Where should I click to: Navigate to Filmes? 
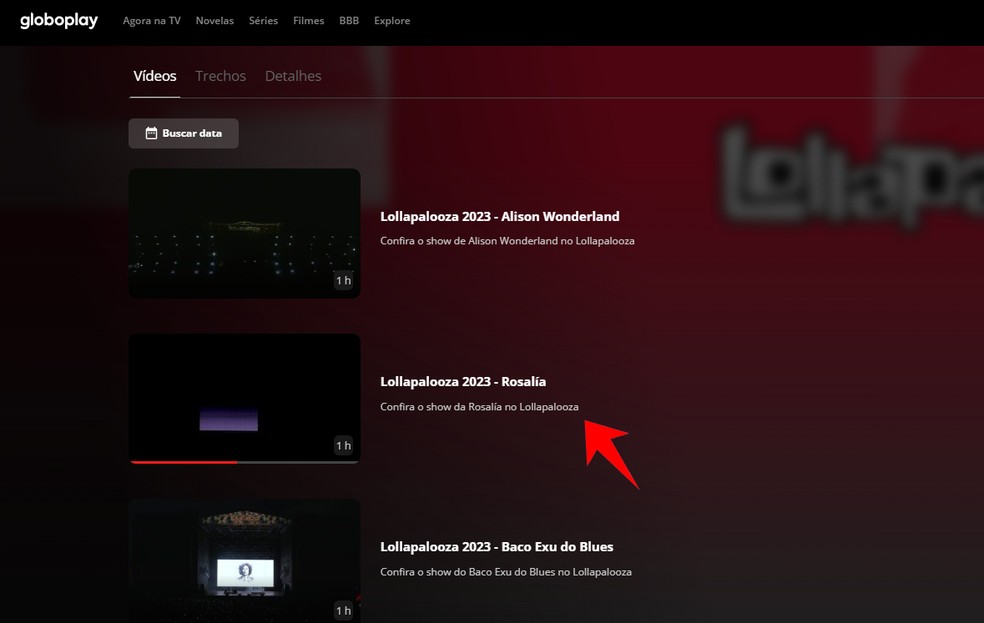309,21
